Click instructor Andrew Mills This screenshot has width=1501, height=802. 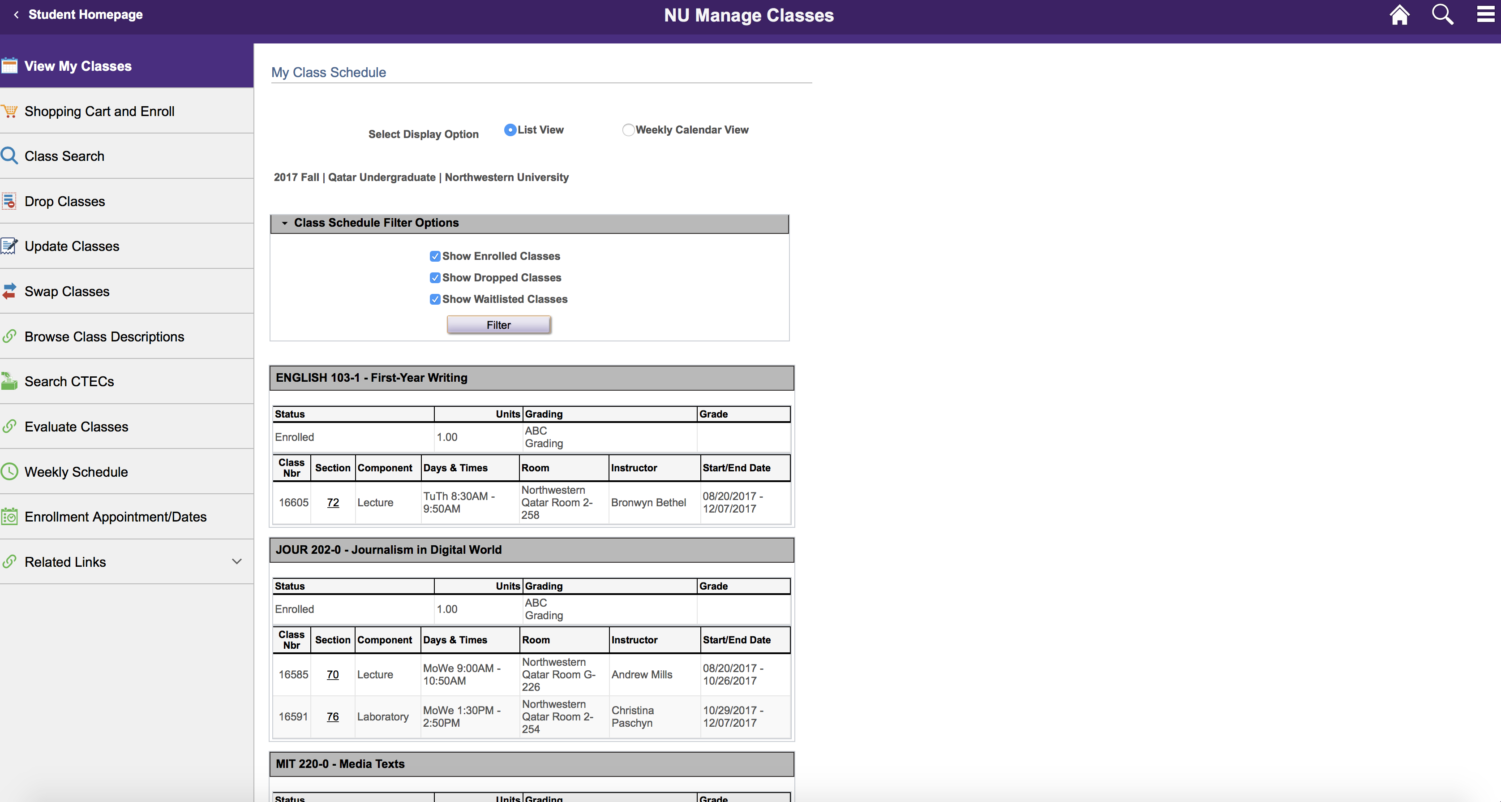pos(642,675)
